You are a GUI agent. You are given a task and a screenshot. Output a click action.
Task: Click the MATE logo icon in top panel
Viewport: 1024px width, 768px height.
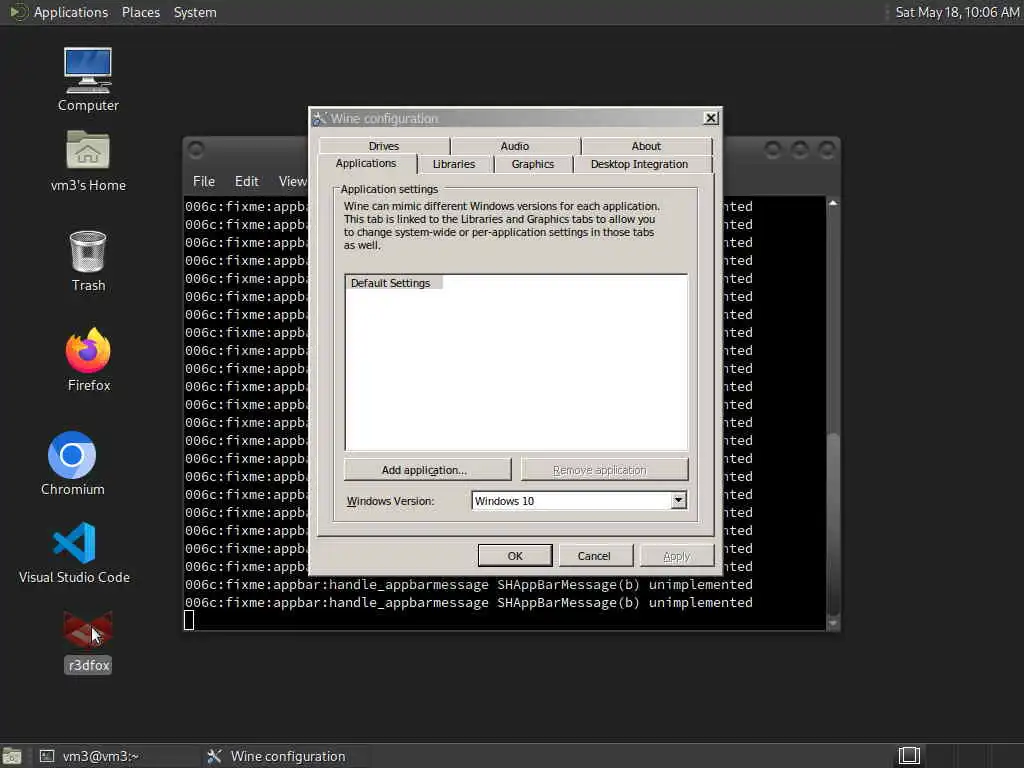[x=18, y=12]
